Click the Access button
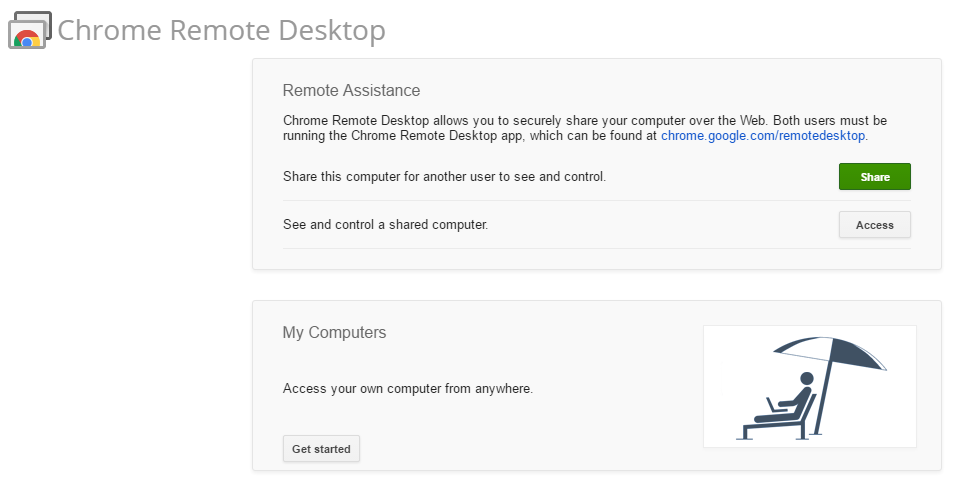The height and width of the screenshot is (495, 969). 874,225
